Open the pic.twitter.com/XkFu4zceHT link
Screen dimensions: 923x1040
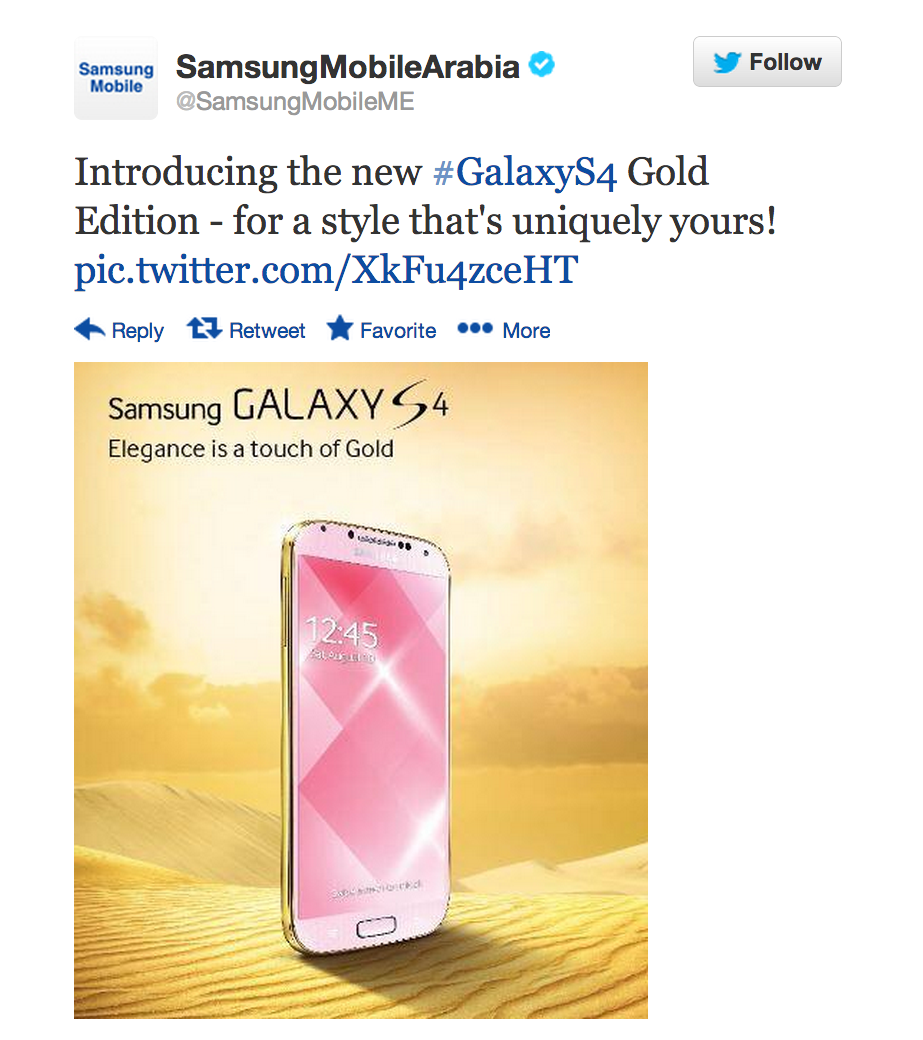pos(326,270)
